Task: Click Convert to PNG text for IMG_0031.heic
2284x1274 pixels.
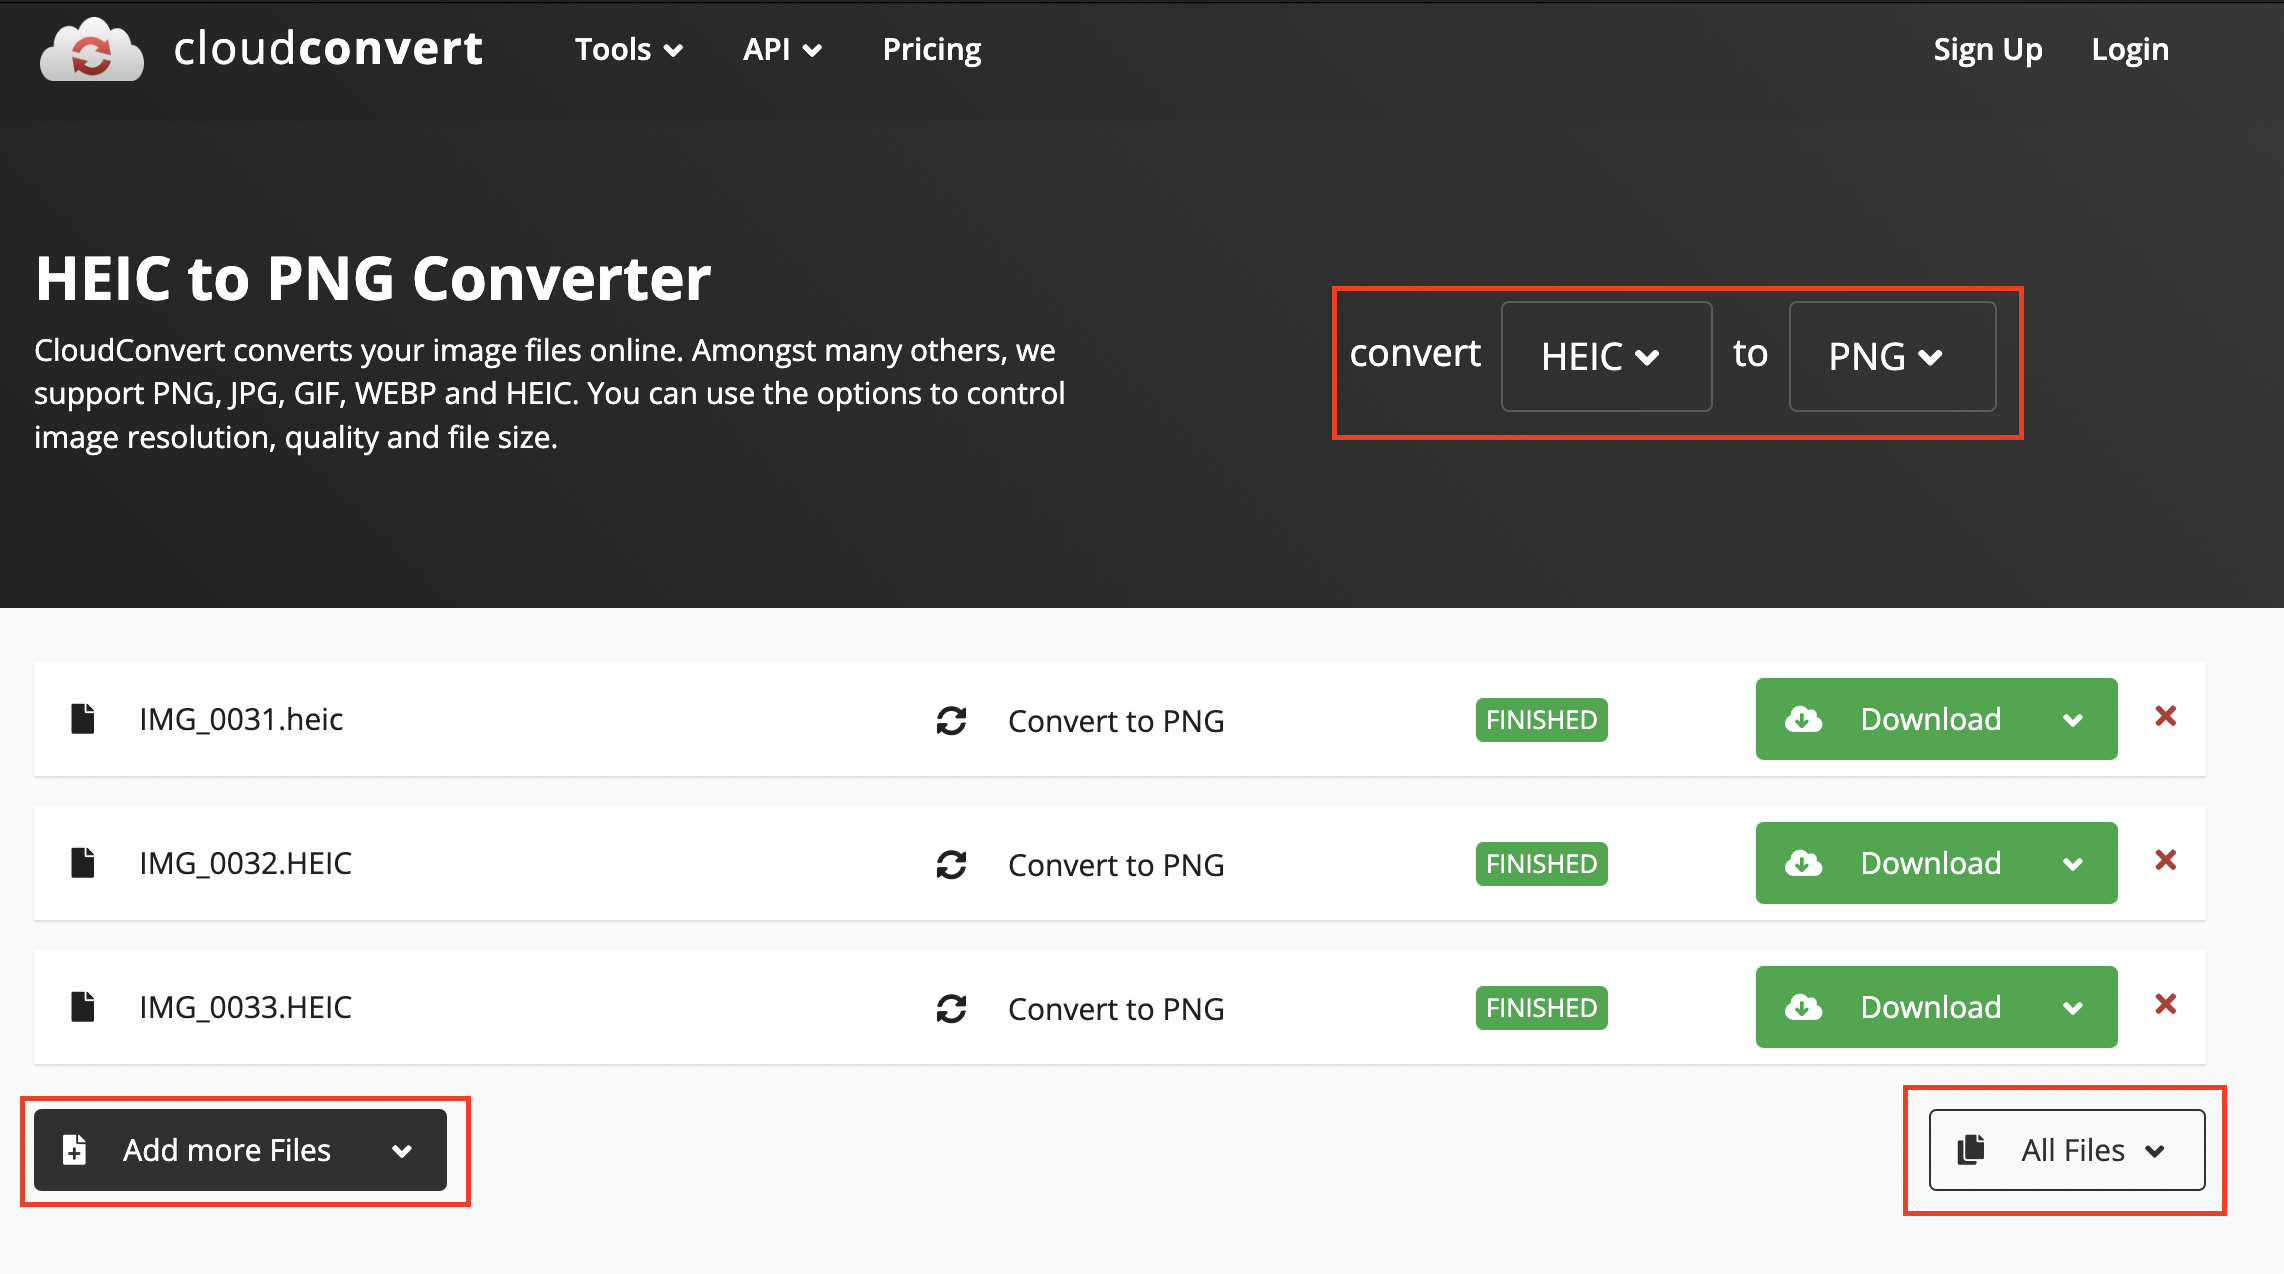Action: click(1116, 721)
